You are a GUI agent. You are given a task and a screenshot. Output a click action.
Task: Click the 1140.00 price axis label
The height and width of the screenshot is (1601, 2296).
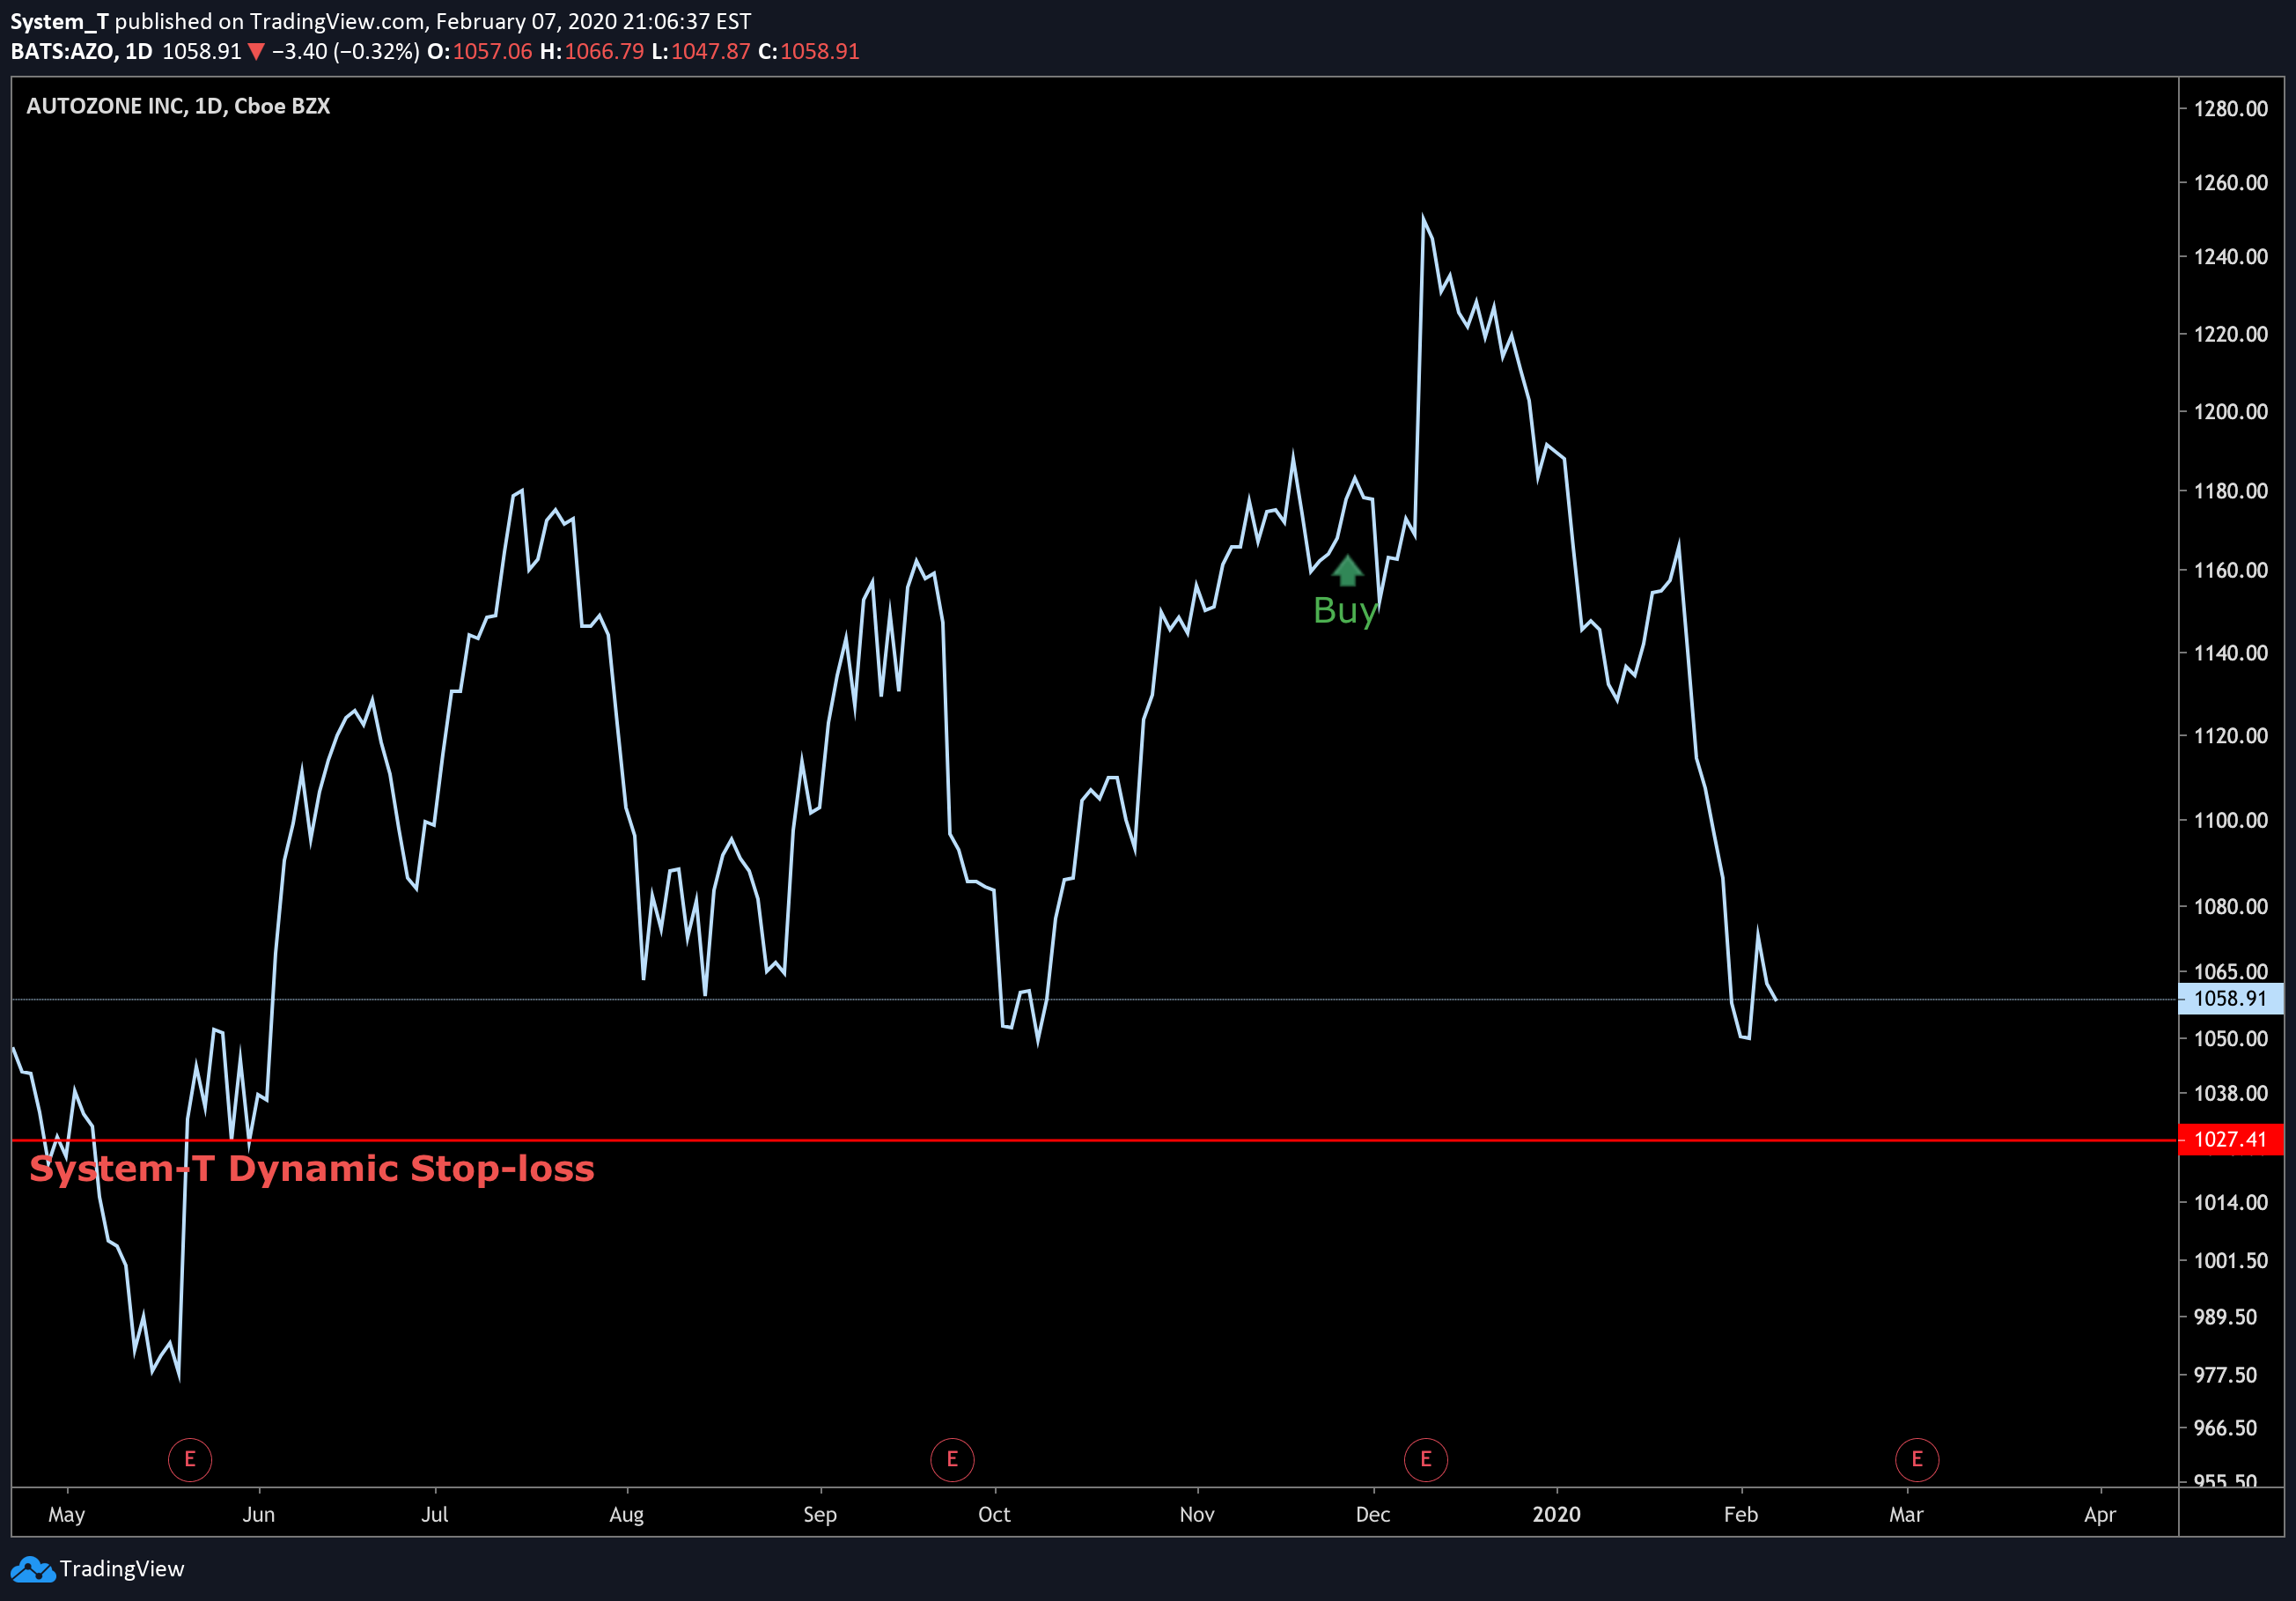click(2231, 653)
